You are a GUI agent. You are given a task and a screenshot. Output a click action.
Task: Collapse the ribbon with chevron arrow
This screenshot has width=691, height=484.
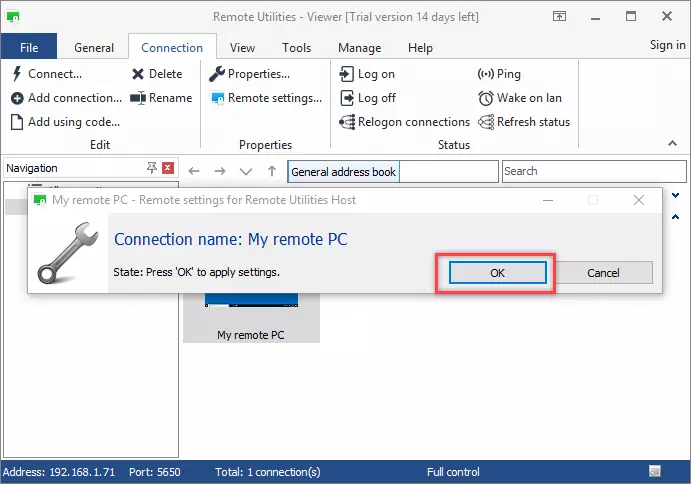pyautogui.click(x=673, y=145)
